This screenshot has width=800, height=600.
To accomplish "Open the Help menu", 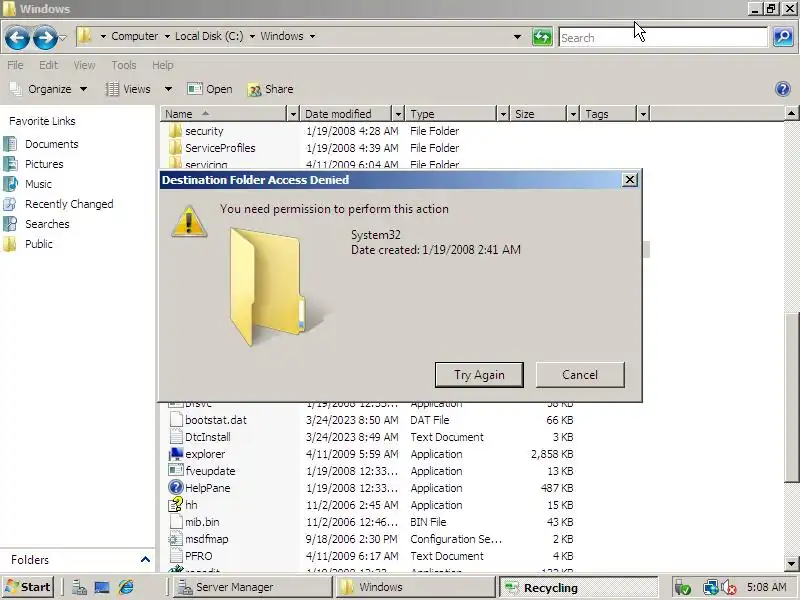I will (x=162, y=65).
